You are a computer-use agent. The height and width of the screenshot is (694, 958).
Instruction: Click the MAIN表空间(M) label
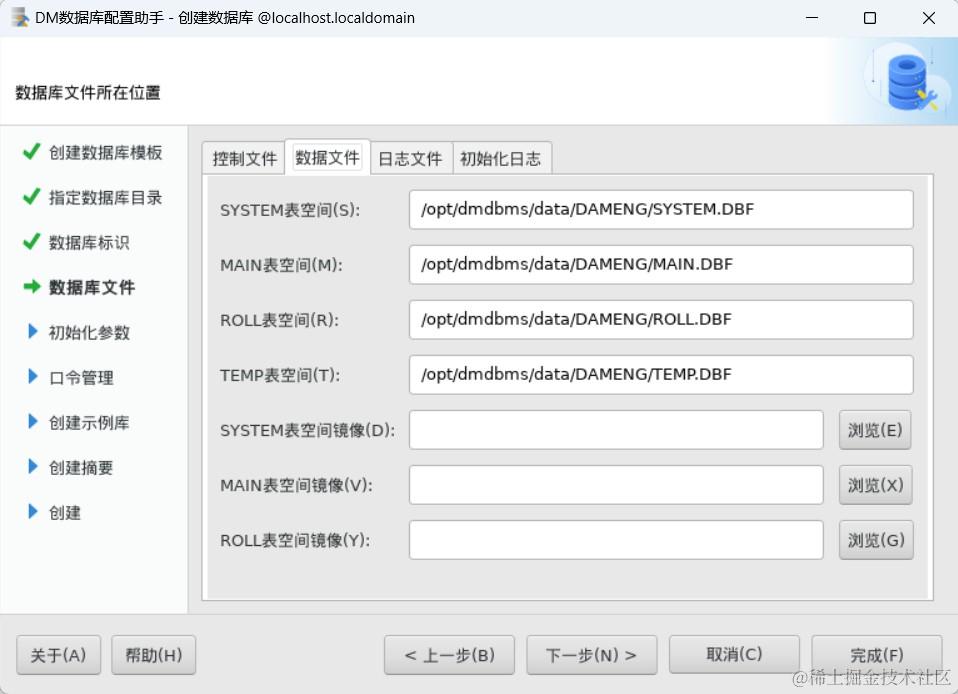(281, 265)
